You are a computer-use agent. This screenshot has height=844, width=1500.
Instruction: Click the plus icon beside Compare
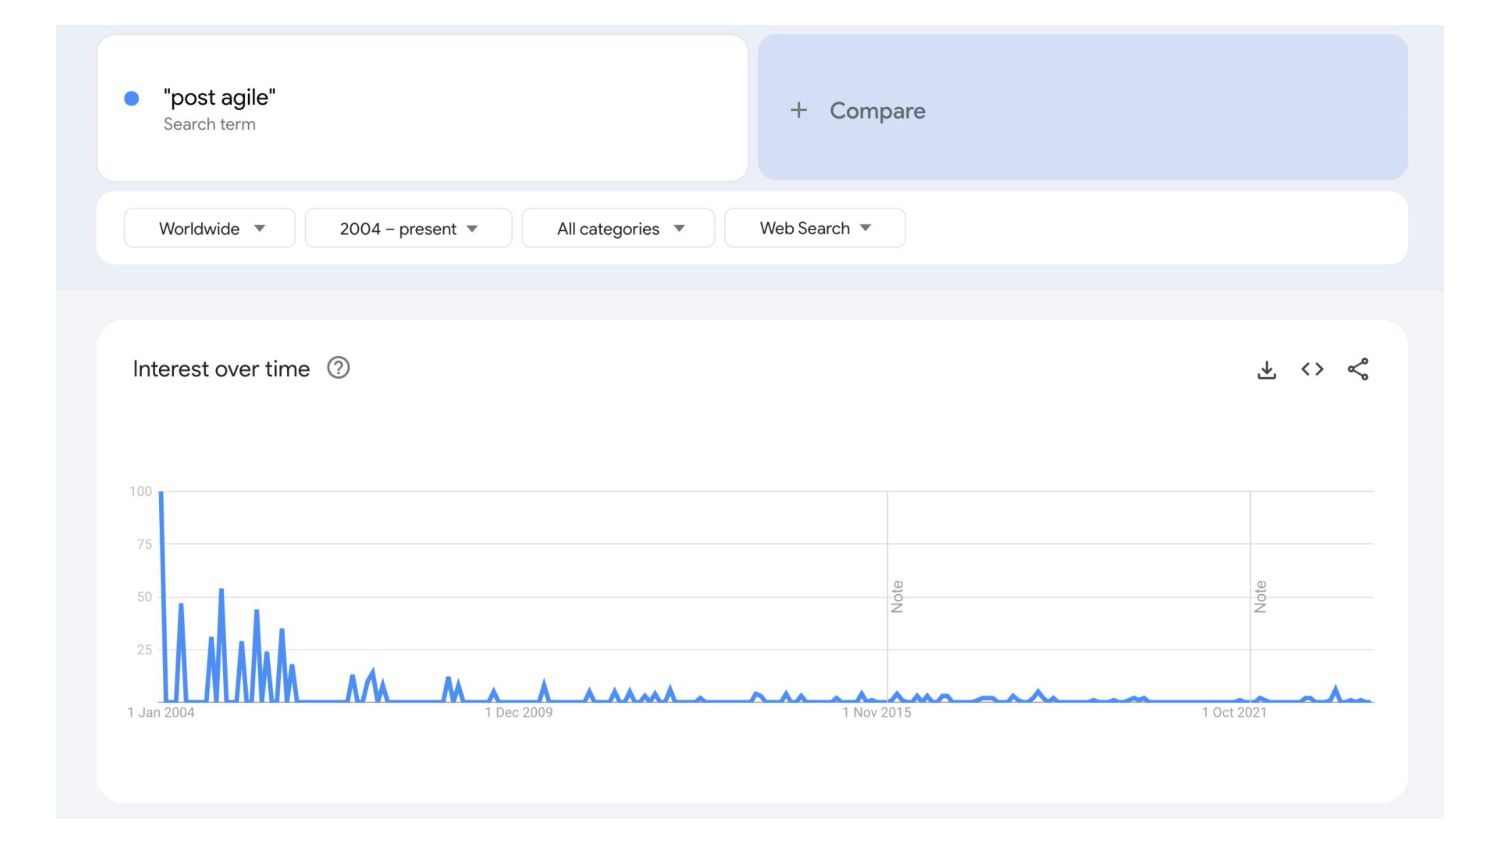click(x=798, y=110)
